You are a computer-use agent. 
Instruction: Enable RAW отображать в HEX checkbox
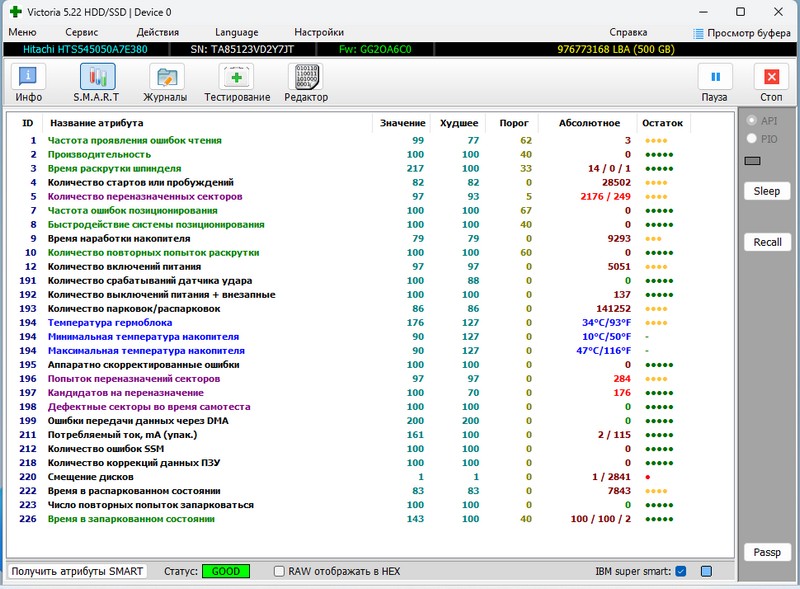point(280,571)
